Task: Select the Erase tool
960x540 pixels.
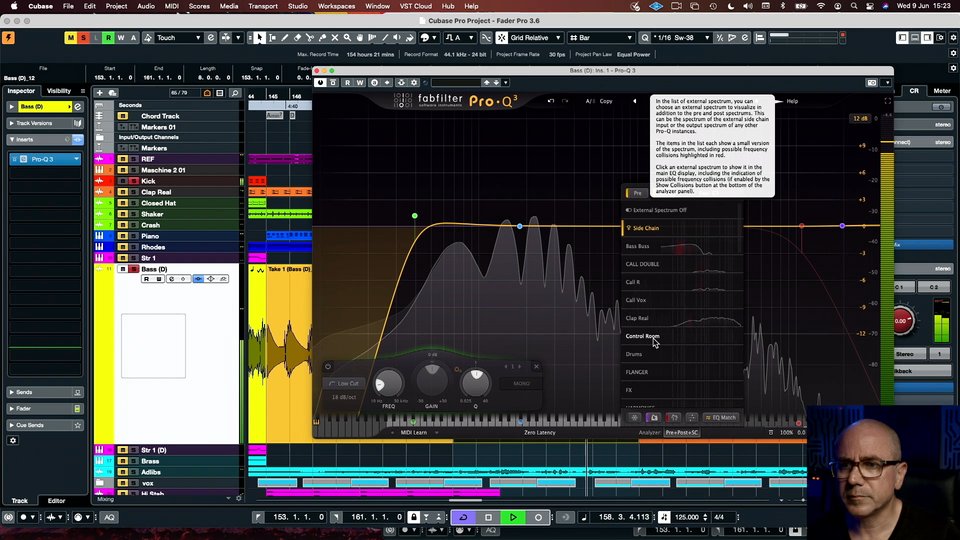Action: [298, 38]
